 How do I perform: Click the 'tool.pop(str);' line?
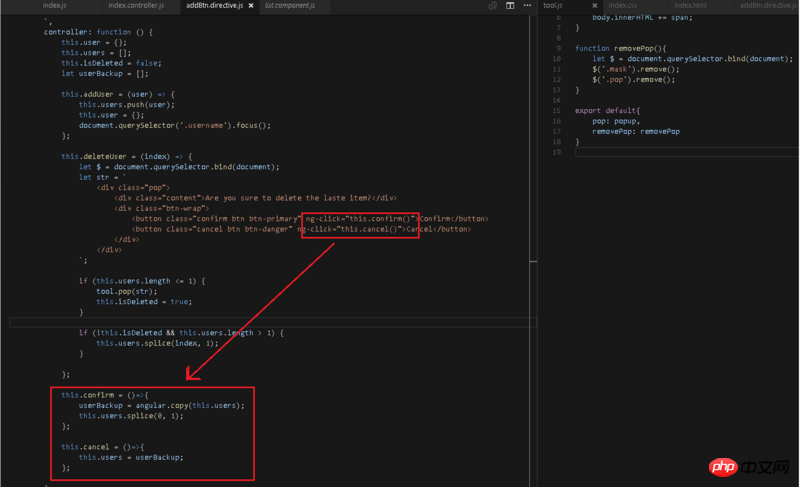127,292
